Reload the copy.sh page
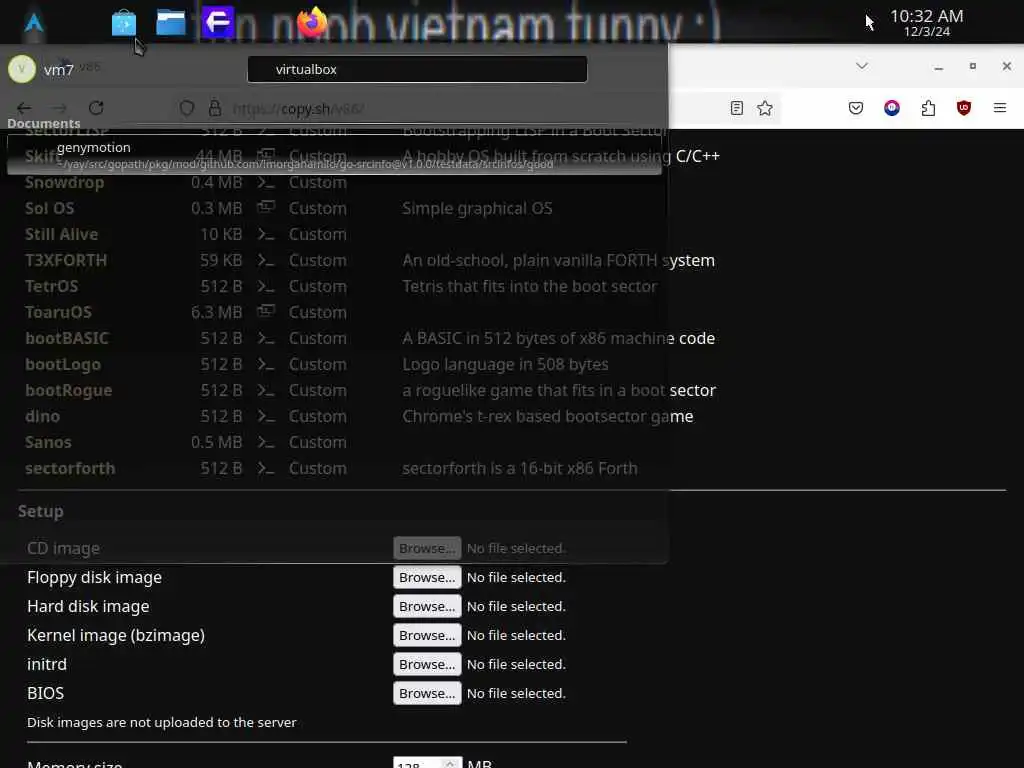Image resolution: width=1024 pixels, height=768 pixels. (96, 108)
